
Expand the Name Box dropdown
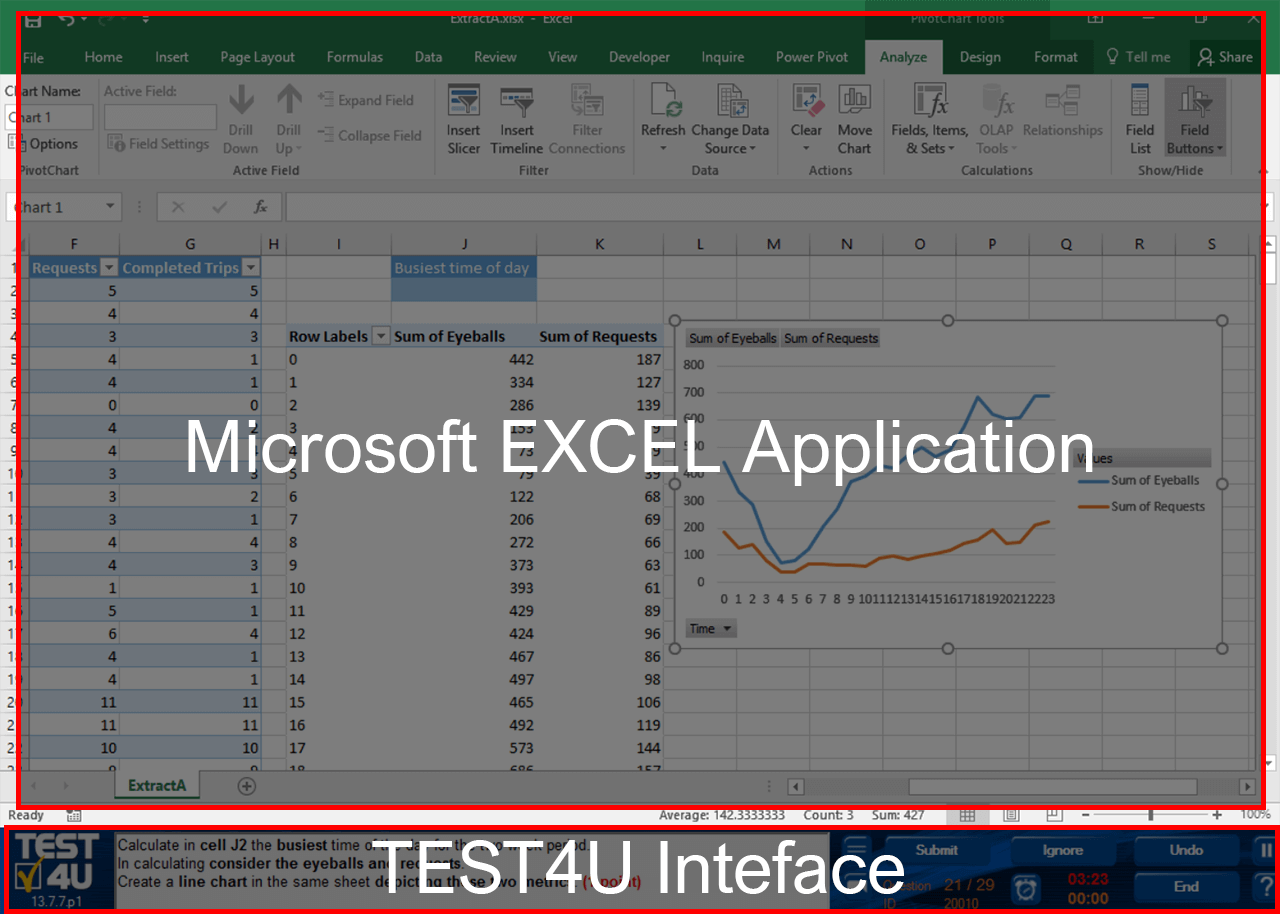110,207
